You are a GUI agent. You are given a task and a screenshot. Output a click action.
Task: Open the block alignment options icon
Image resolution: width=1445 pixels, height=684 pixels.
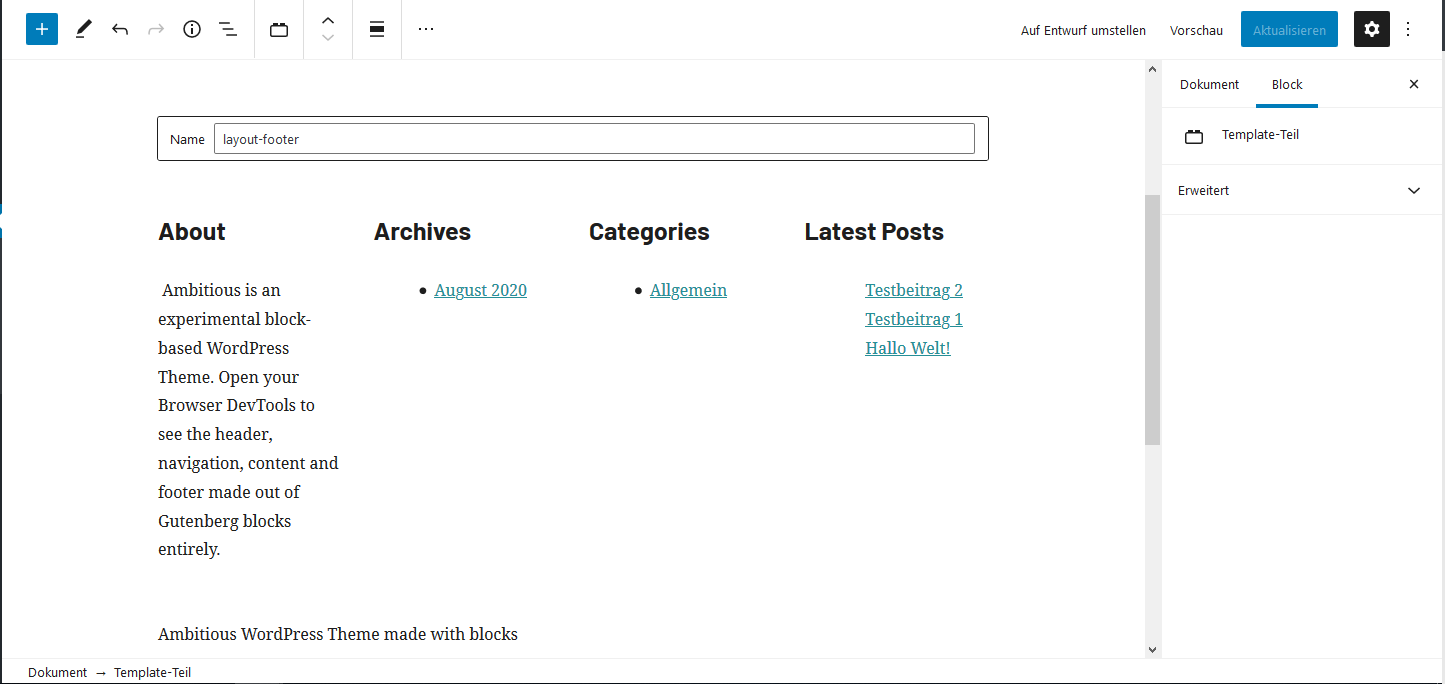click(377, 30)
